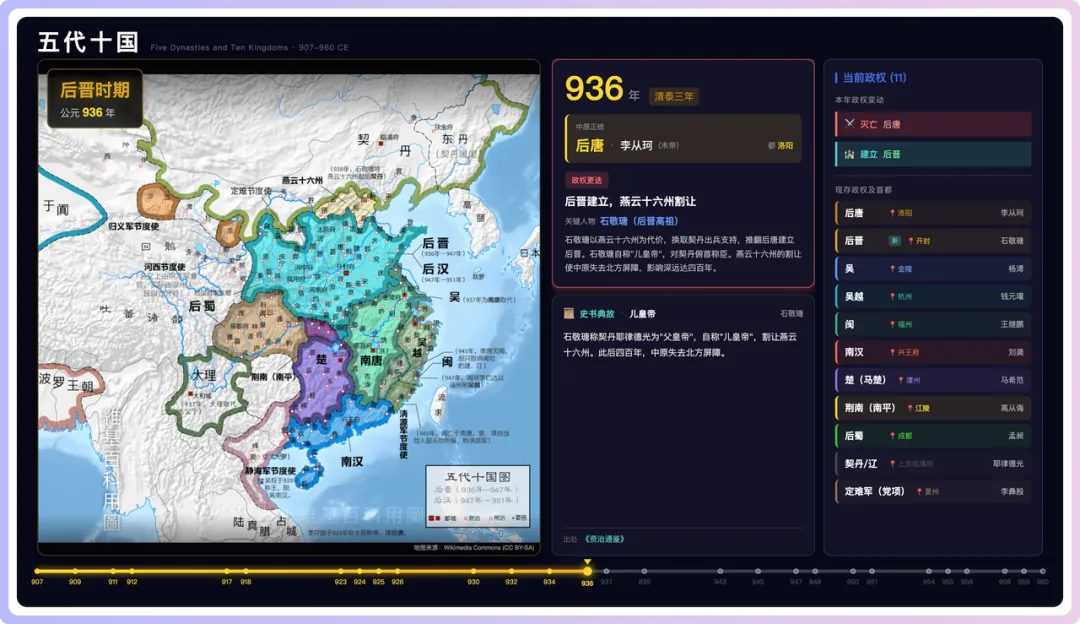The height and width of the screenshot is (624, 1080).
Task: Click ruler name 耶律德光 in the 契丹/辽 row
Action: [x=1008, y=464]
